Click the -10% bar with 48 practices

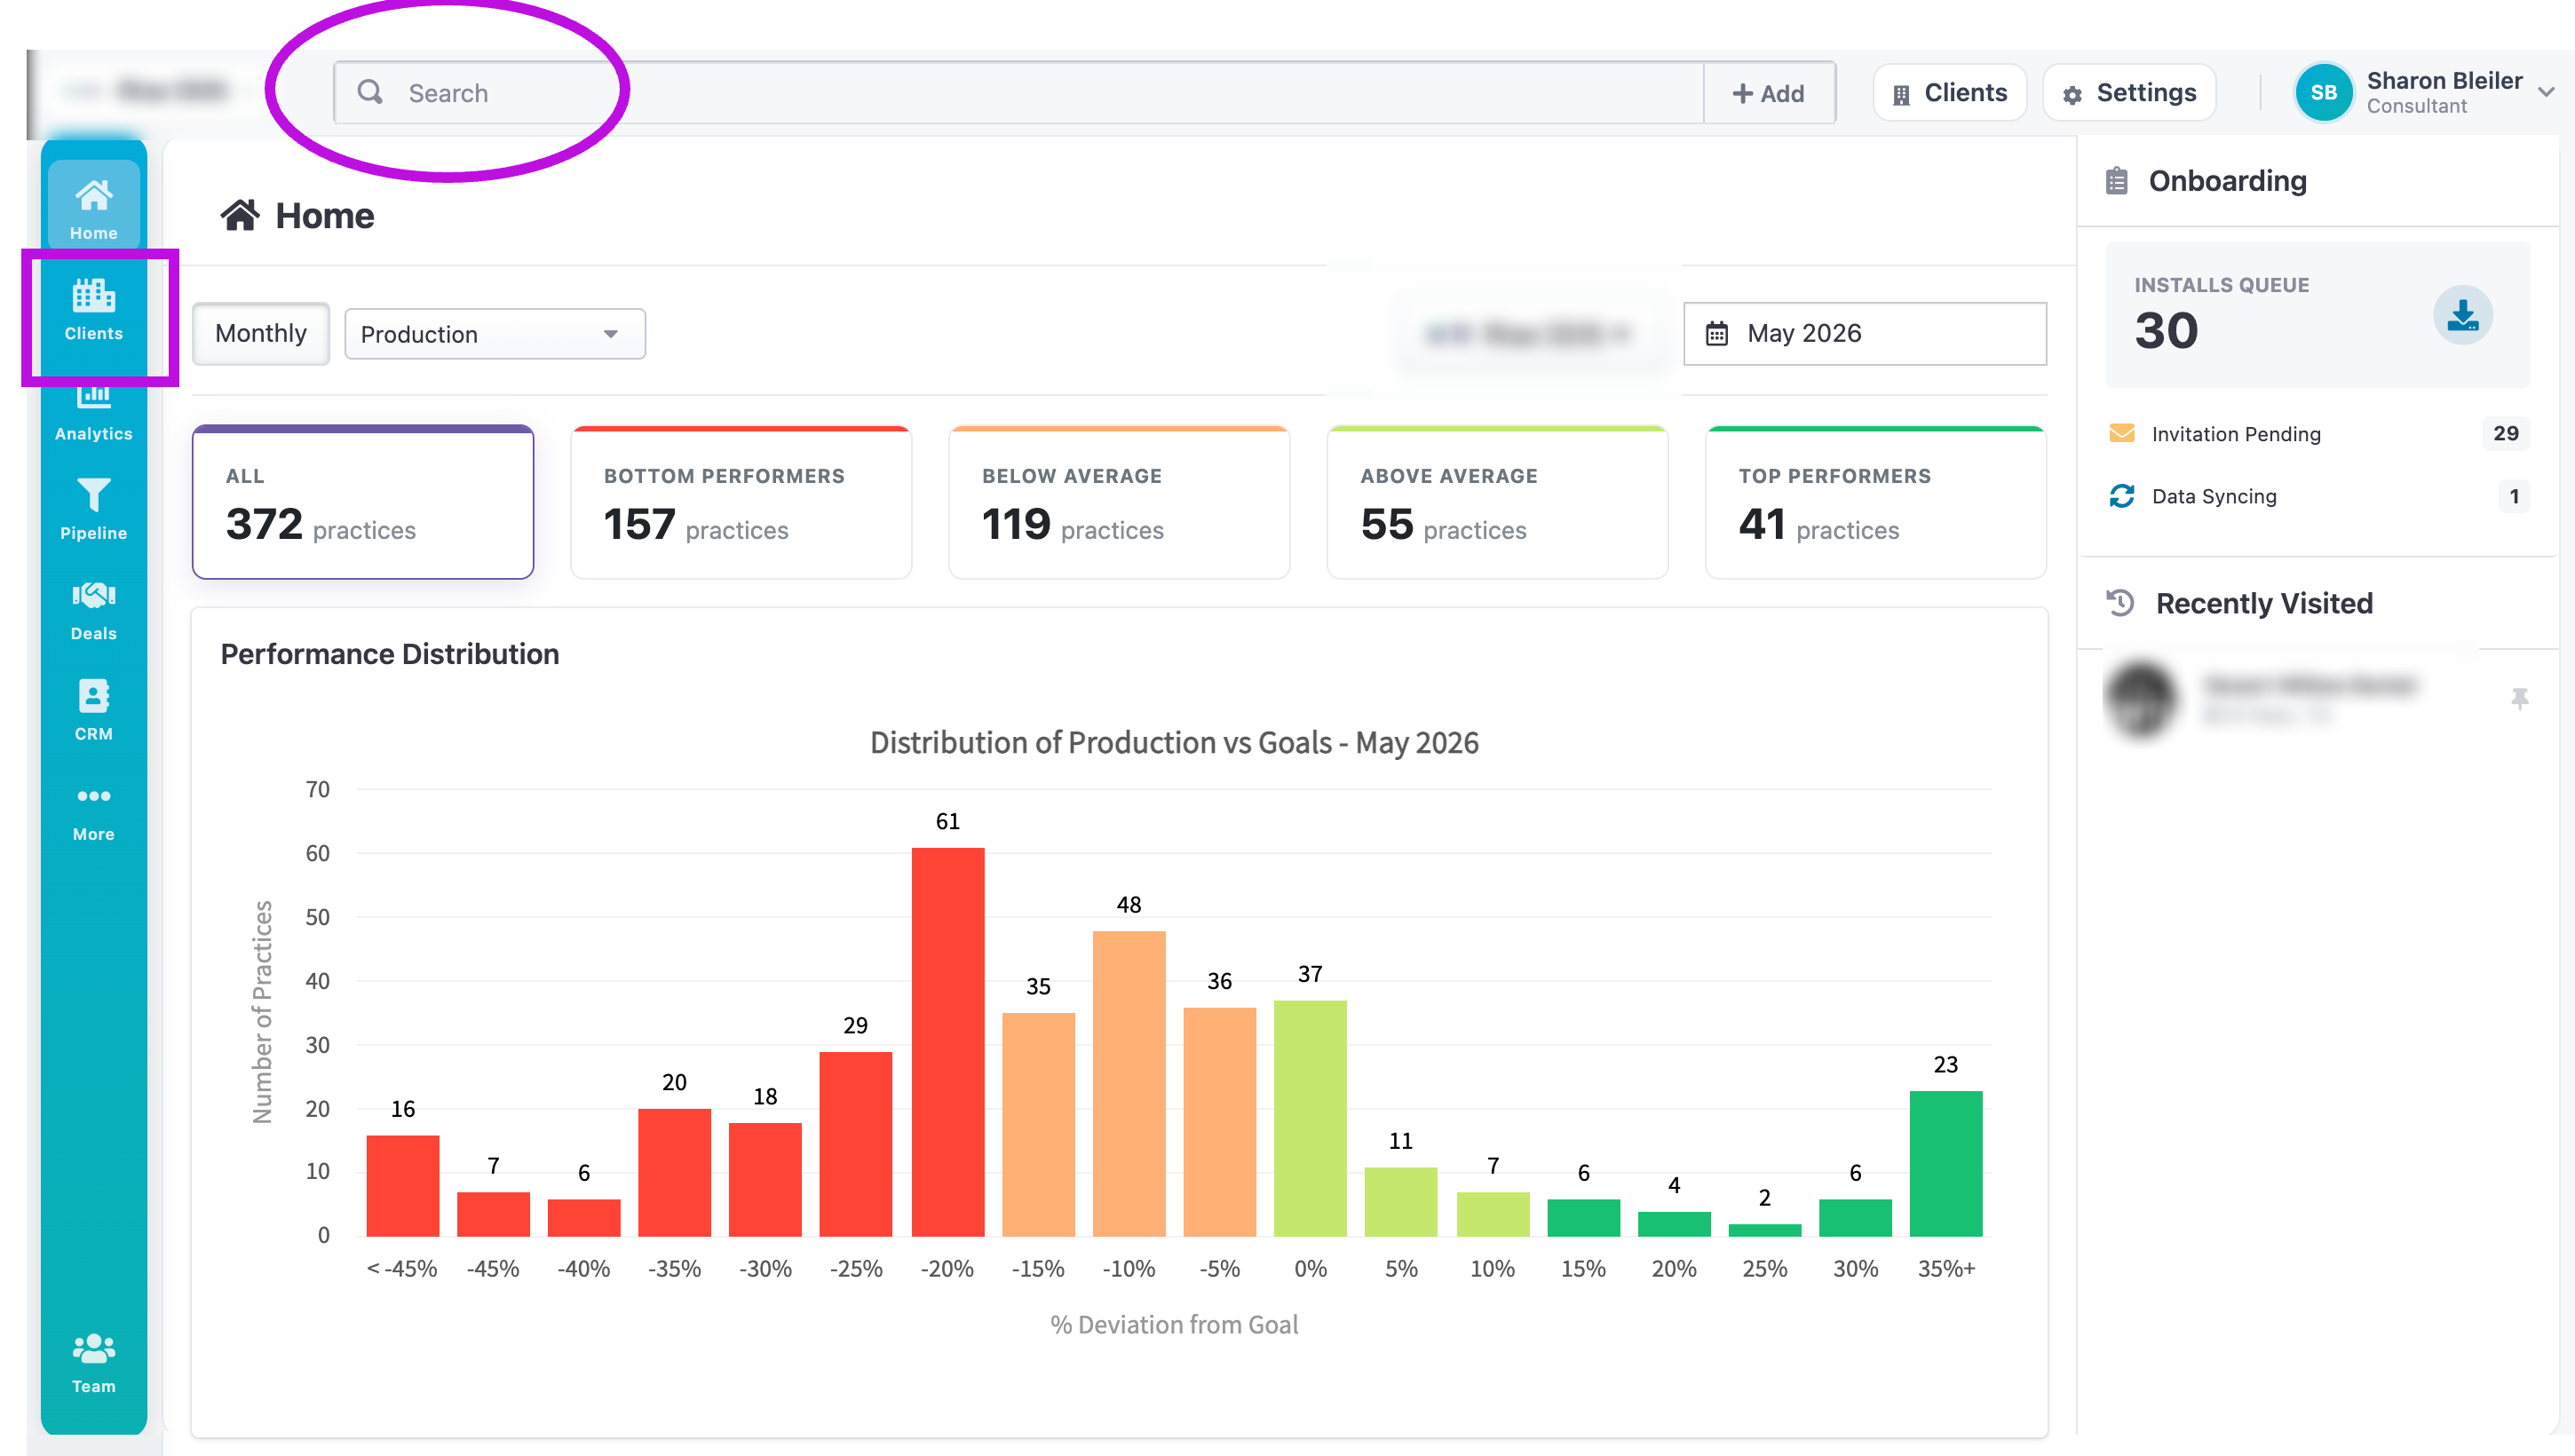tap(1128, 1084)
